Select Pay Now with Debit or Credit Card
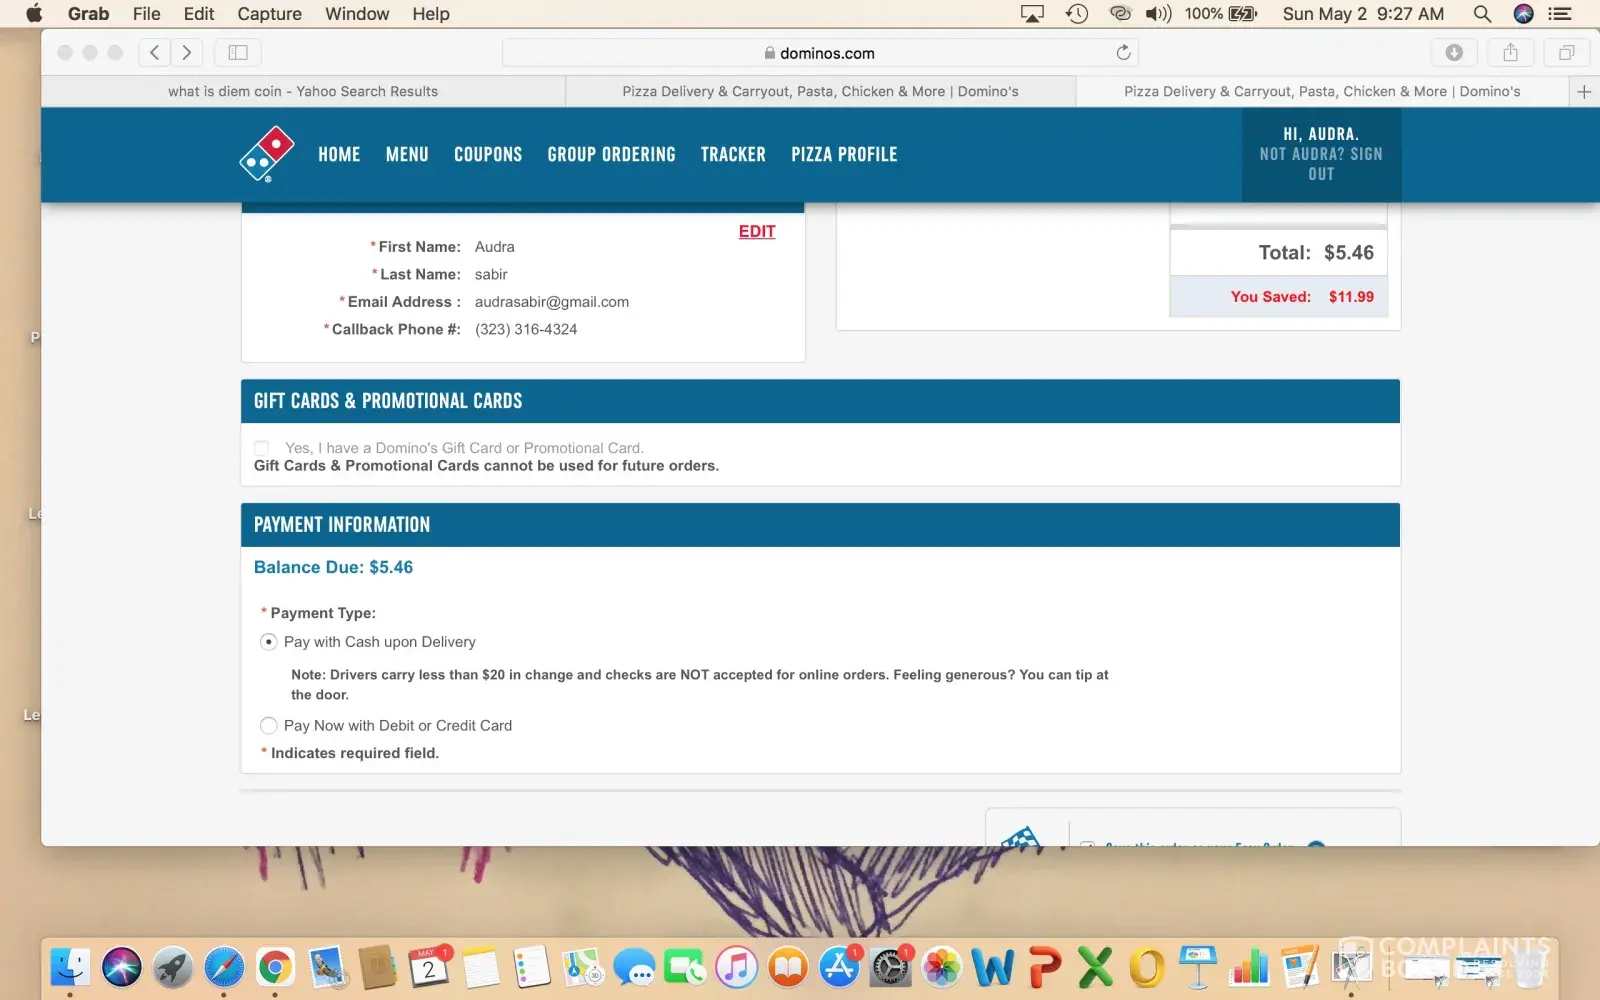Screen dimensions: 1600x1000 [x=269, y=726]
